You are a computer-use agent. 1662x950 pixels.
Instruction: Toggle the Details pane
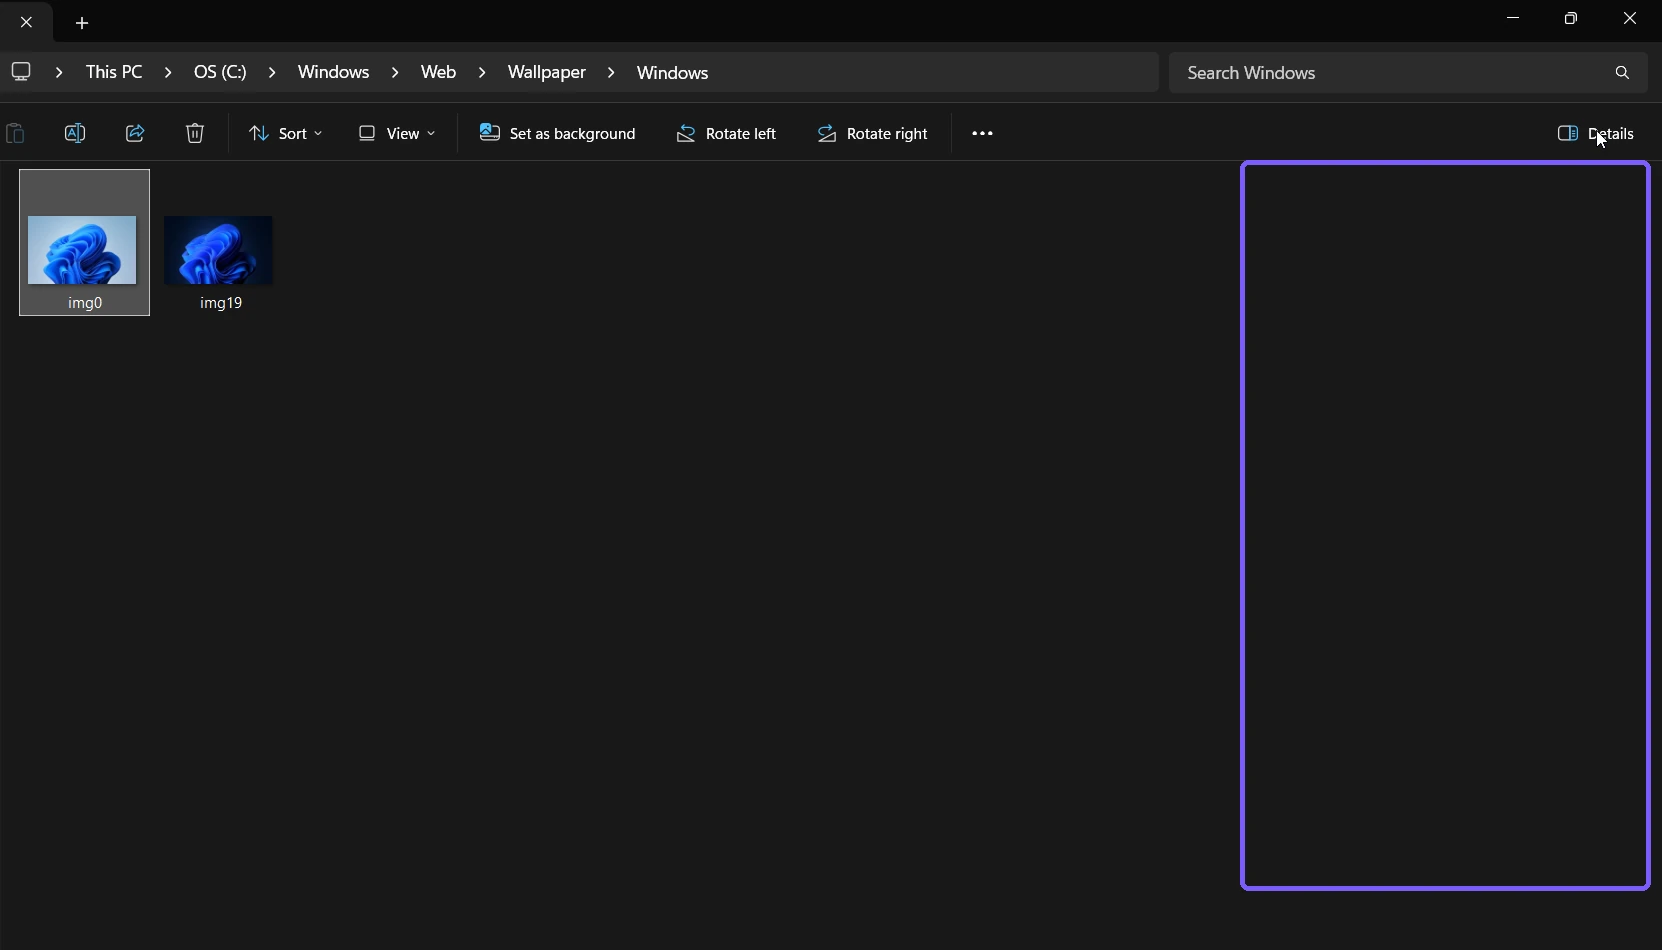pos(1596,133)
